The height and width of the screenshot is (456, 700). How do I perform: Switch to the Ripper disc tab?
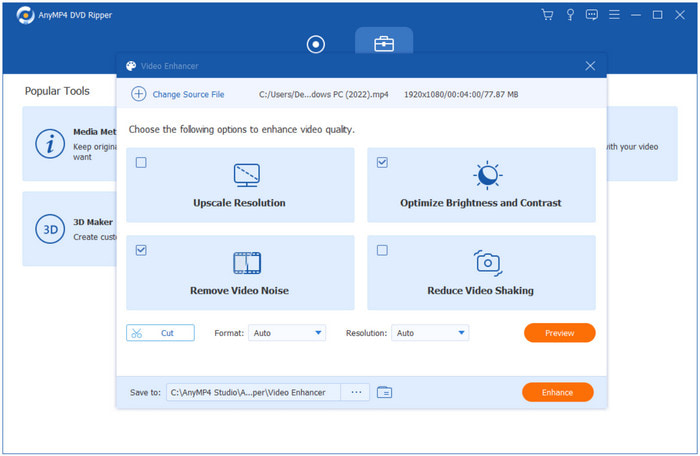pyautogui.click(x=316, y=44)
